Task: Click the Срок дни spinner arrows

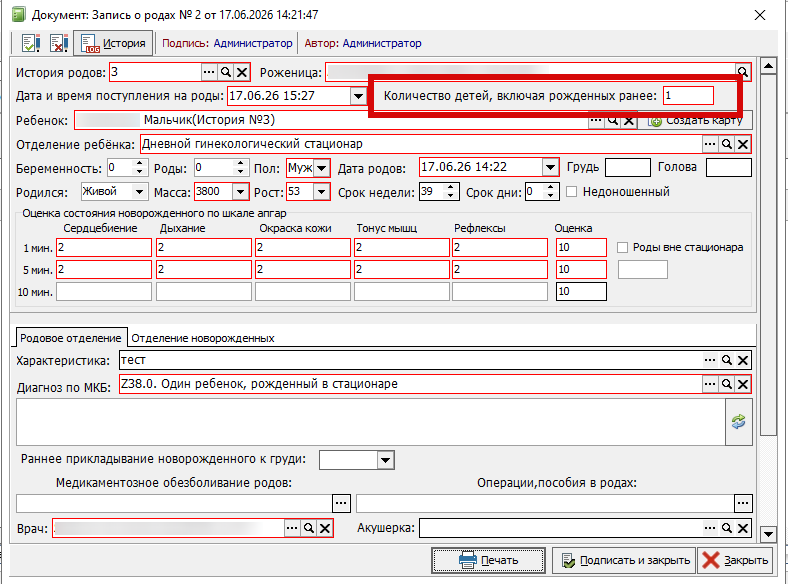Action: (x=551, y=192)
